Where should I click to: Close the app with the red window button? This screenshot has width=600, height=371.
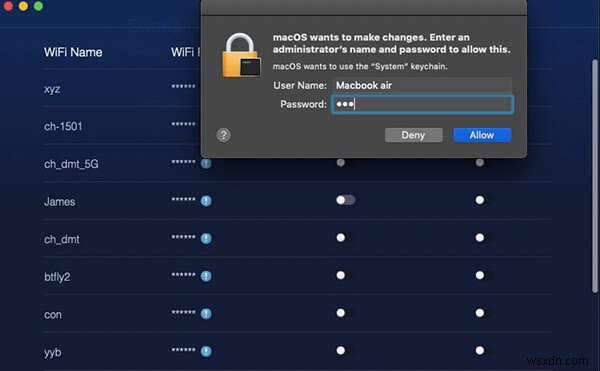pos(8,6)
